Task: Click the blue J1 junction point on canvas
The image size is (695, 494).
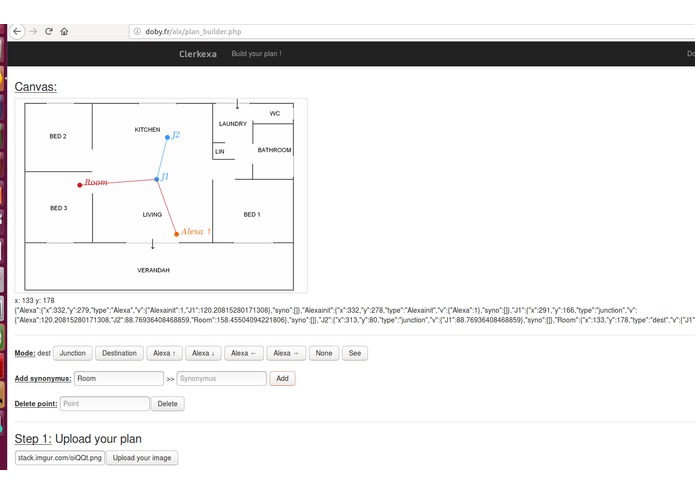Action: point(156,179)
